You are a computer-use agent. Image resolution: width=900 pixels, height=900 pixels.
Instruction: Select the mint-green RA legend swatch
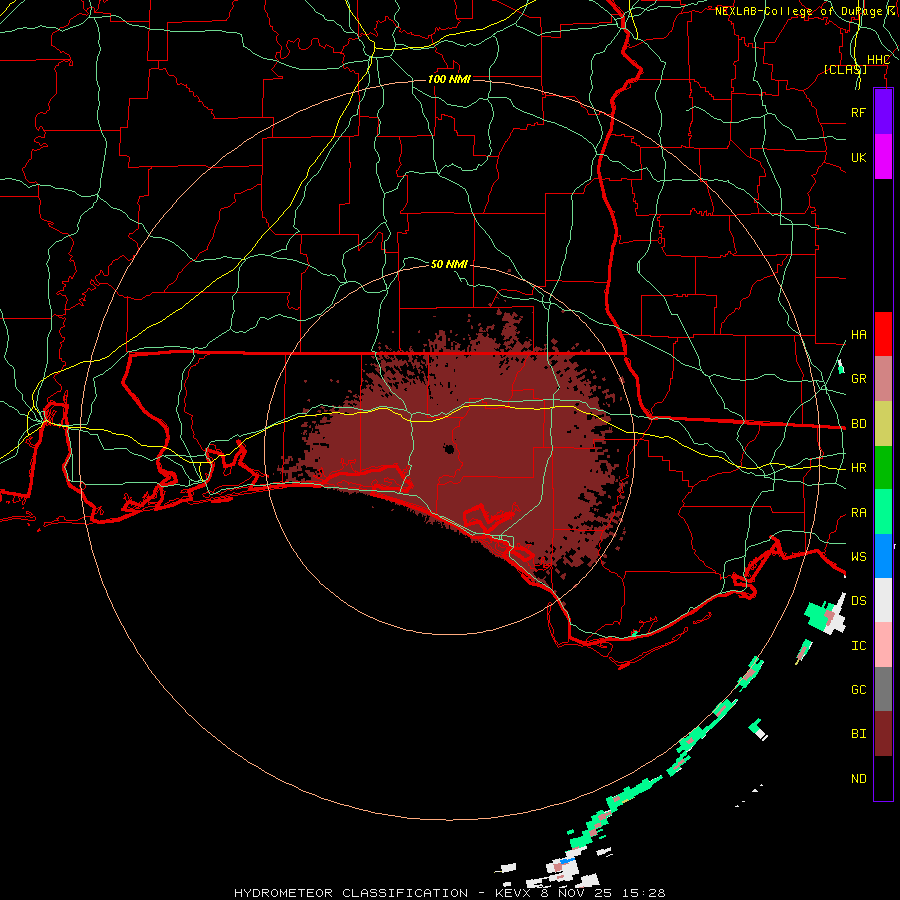[883, 512]
